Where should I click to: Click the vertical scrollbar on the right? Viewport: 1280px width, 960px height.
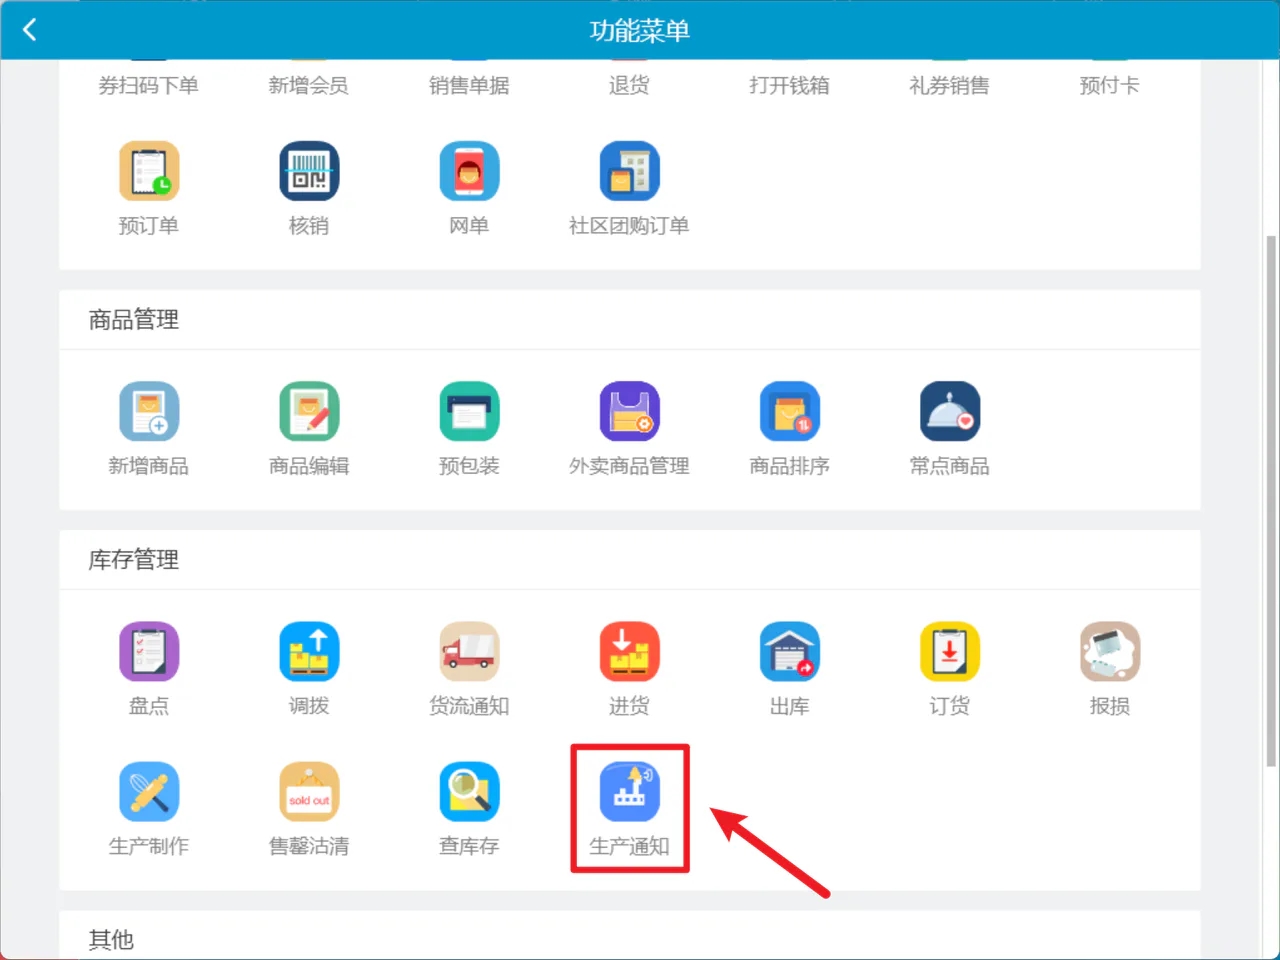[1271, 500]
